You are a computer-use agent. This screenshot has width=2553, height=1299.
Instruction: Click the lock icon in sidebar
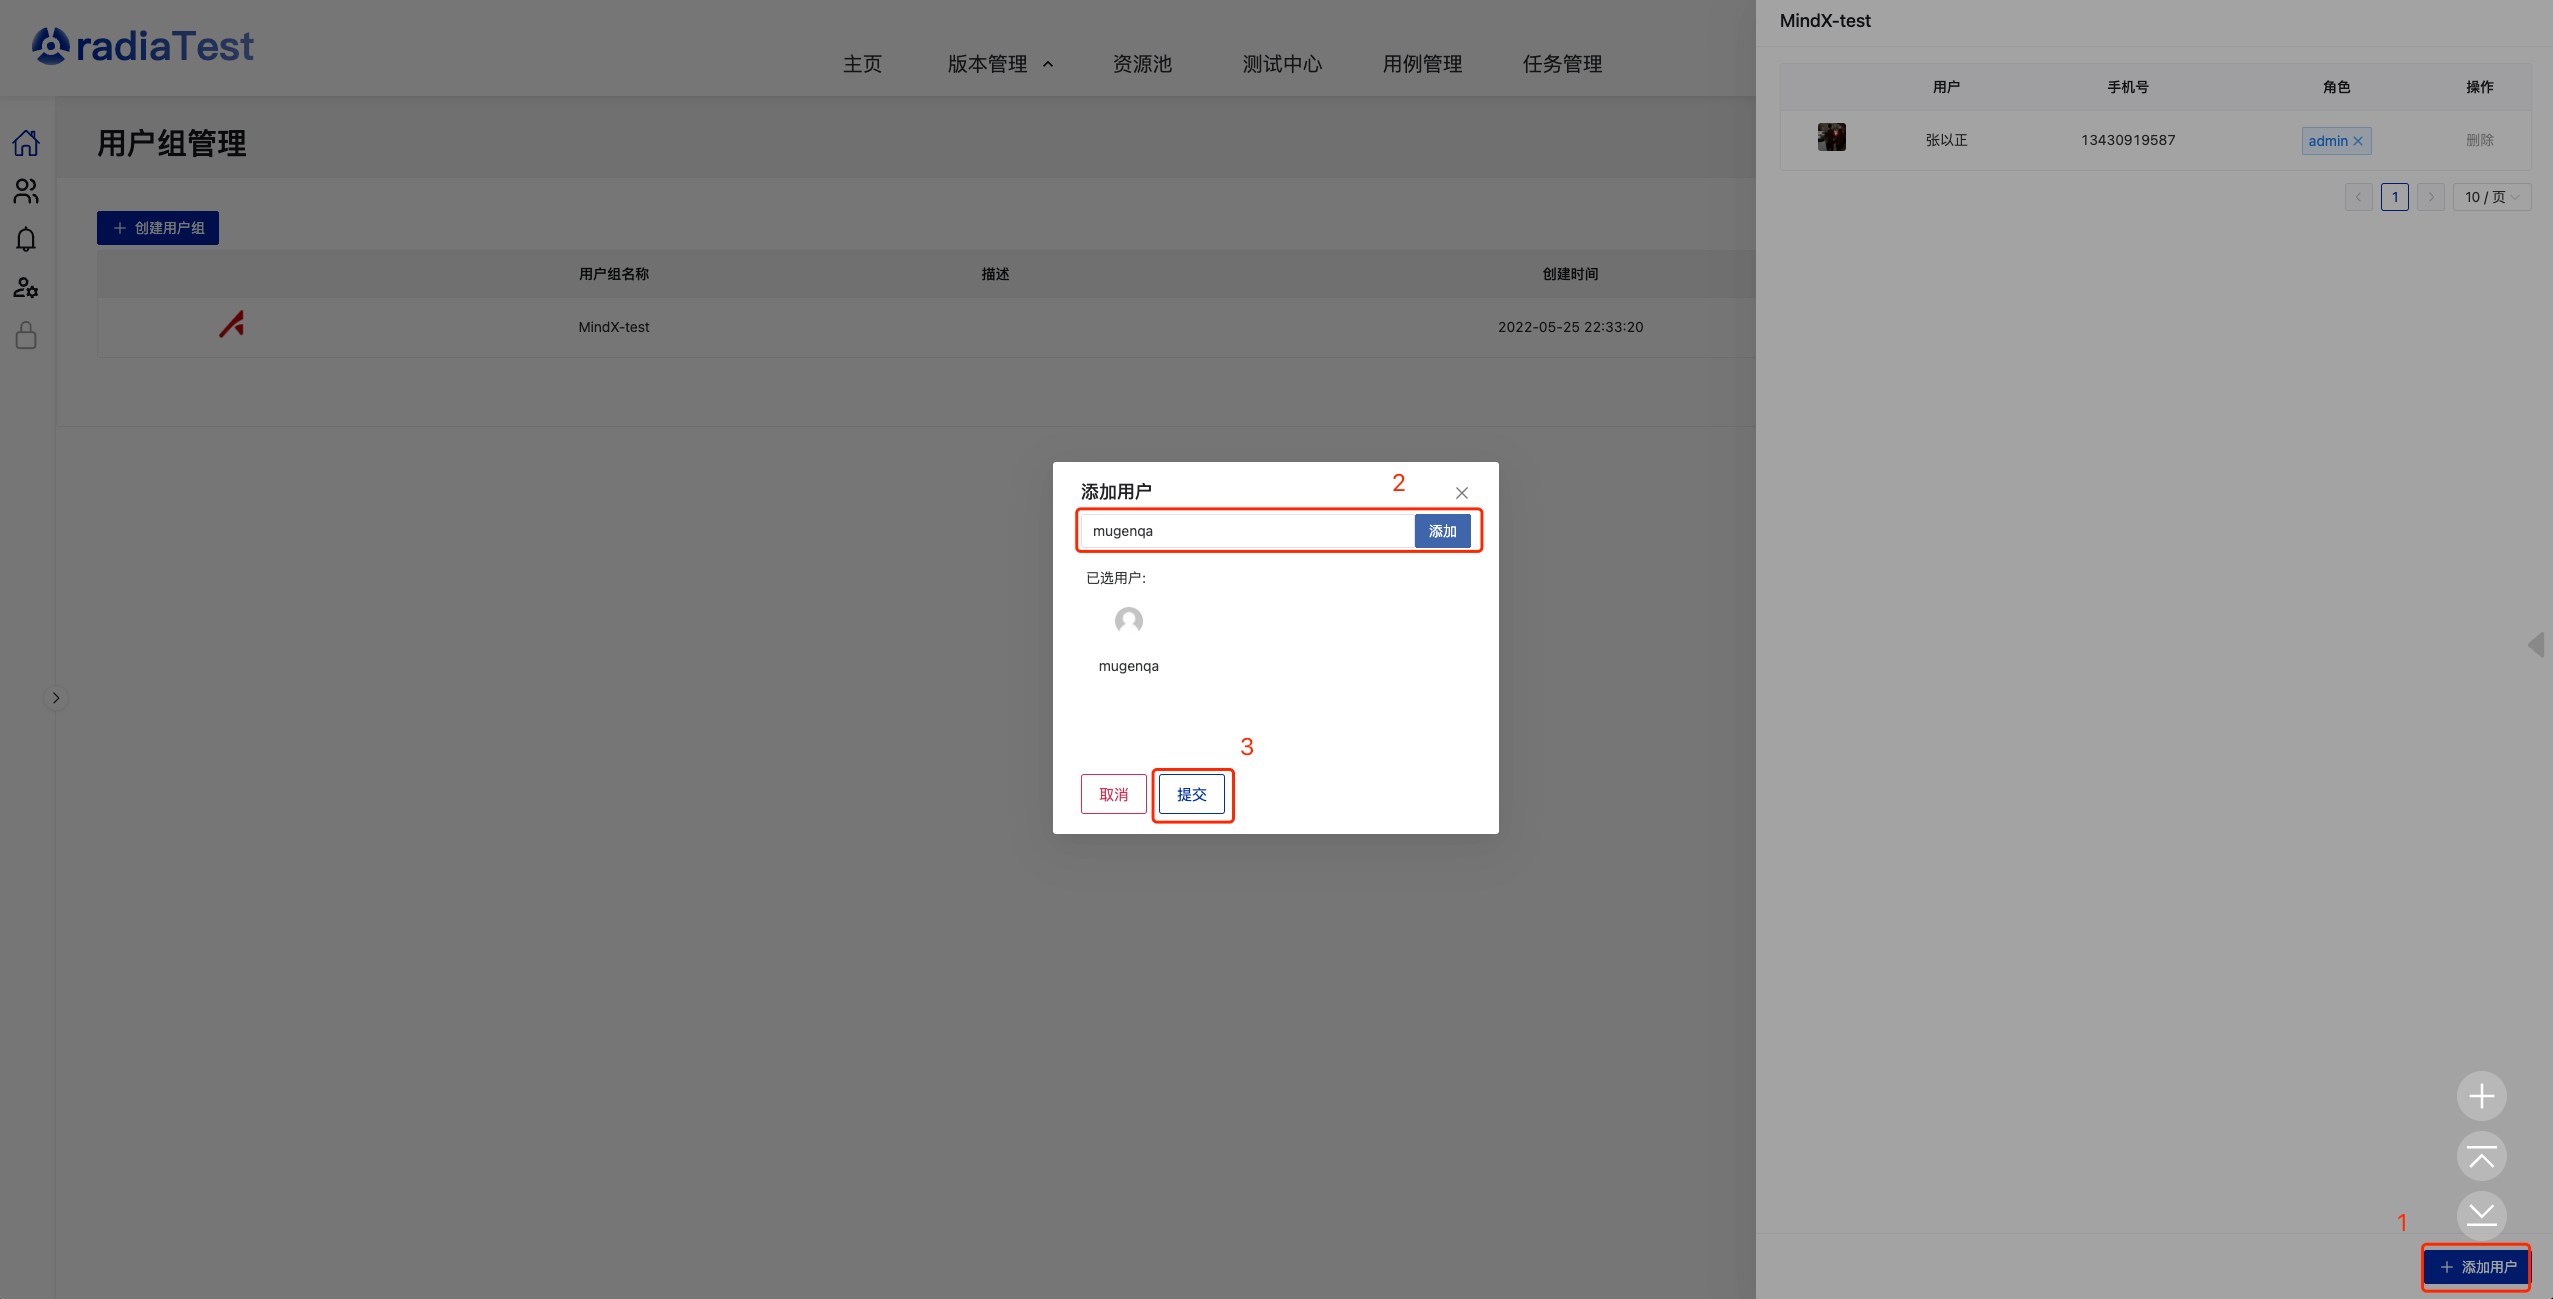26,336
